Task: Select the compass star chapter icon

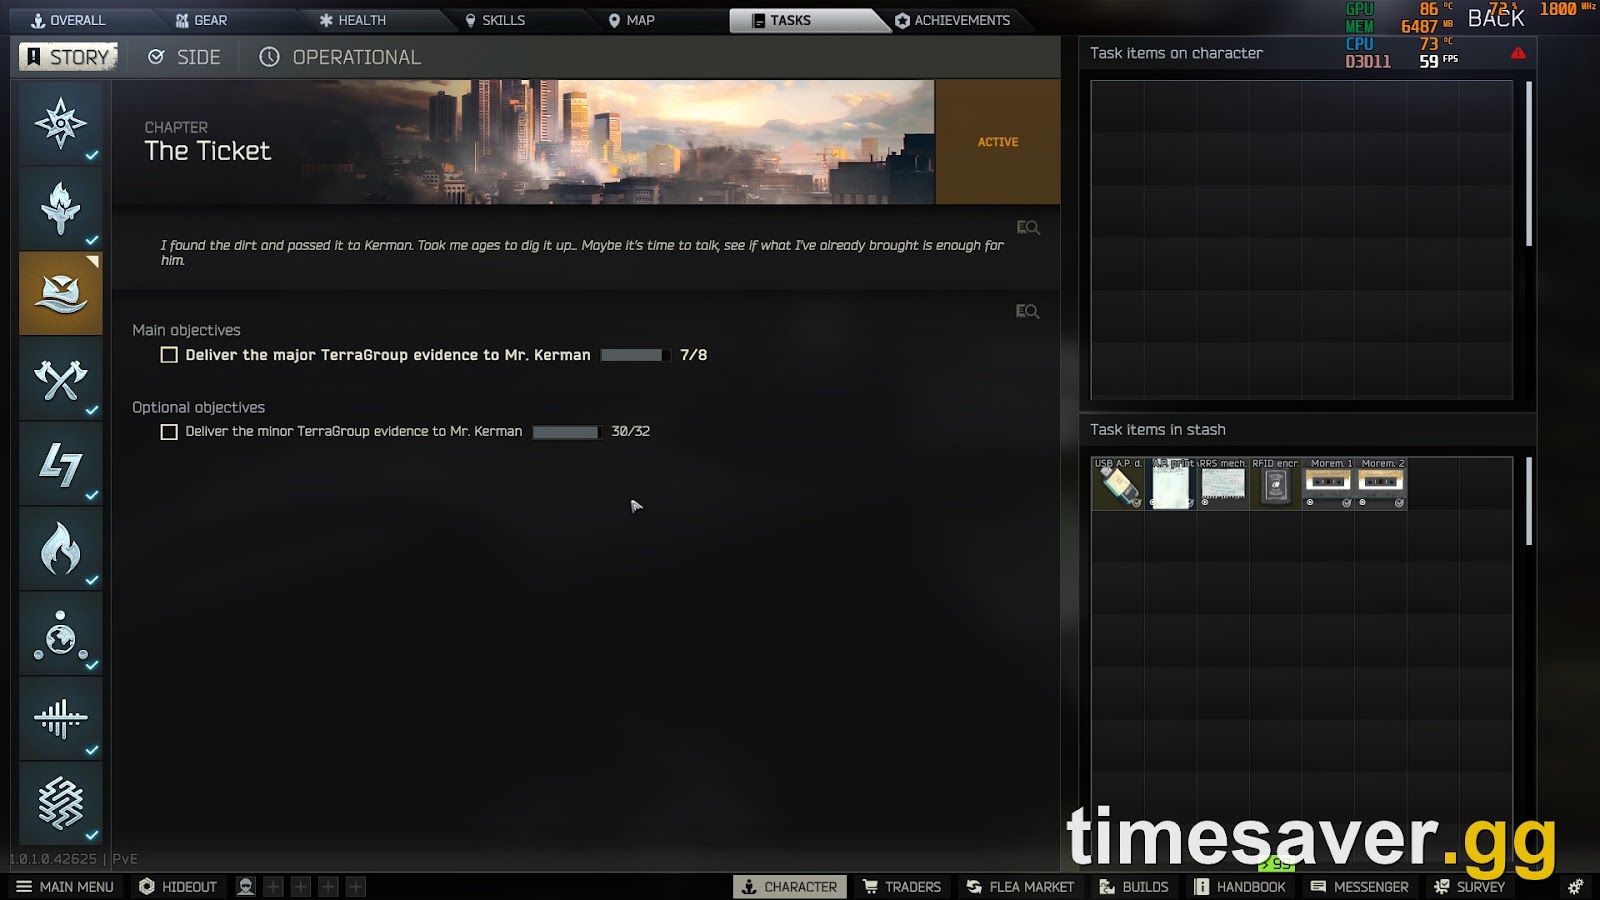Action: (x=61, y=124)
